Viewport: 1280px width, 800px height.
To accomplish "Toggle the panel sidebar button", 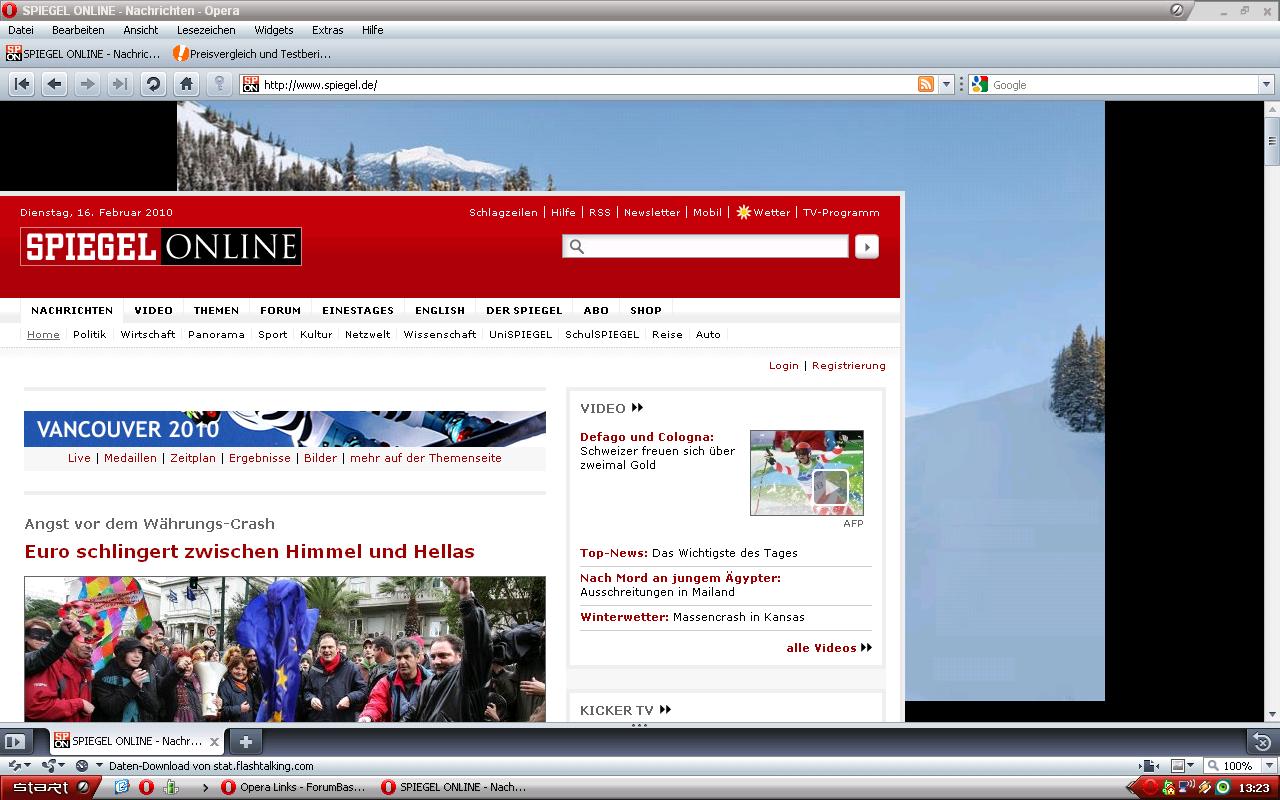I will click(x=14, y=741).
